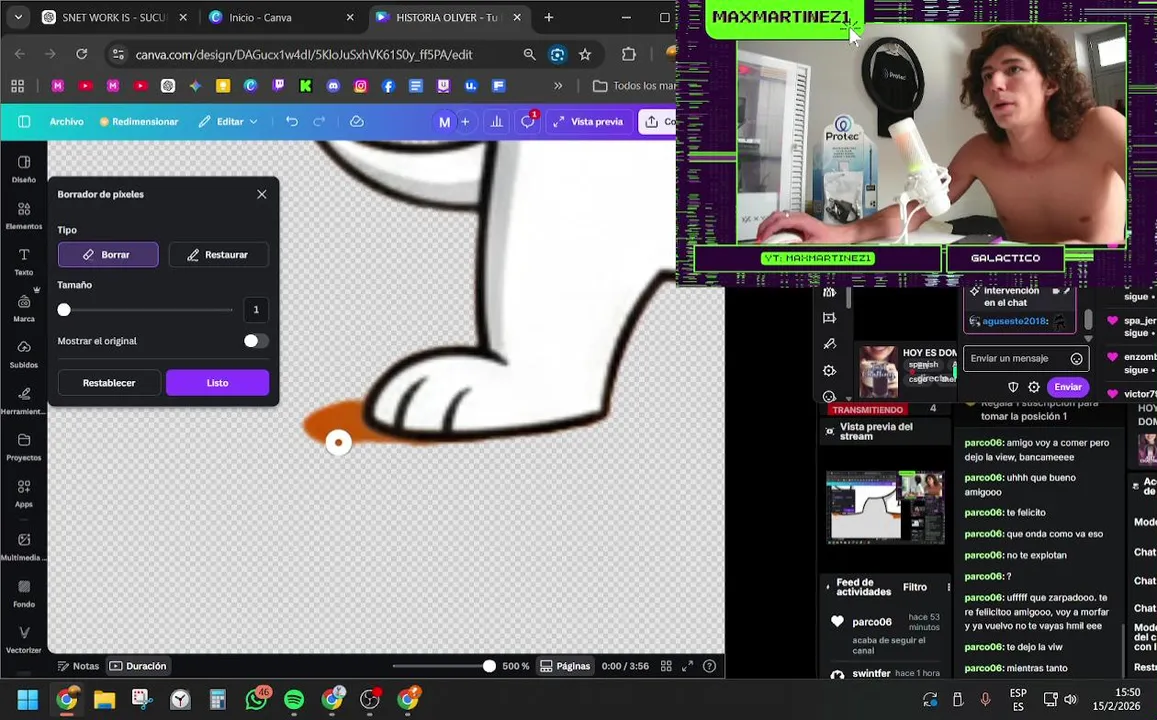
Task: Open the comments icon with notification badge
Action: 528,122
